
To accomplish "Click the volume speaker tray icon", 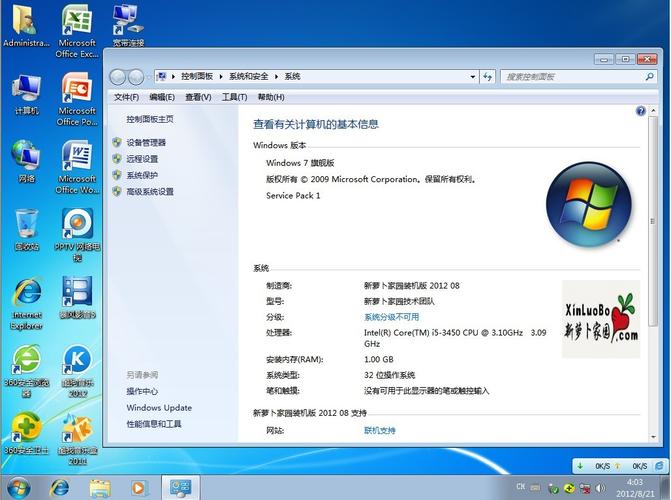I will click(x=600, y=488).
